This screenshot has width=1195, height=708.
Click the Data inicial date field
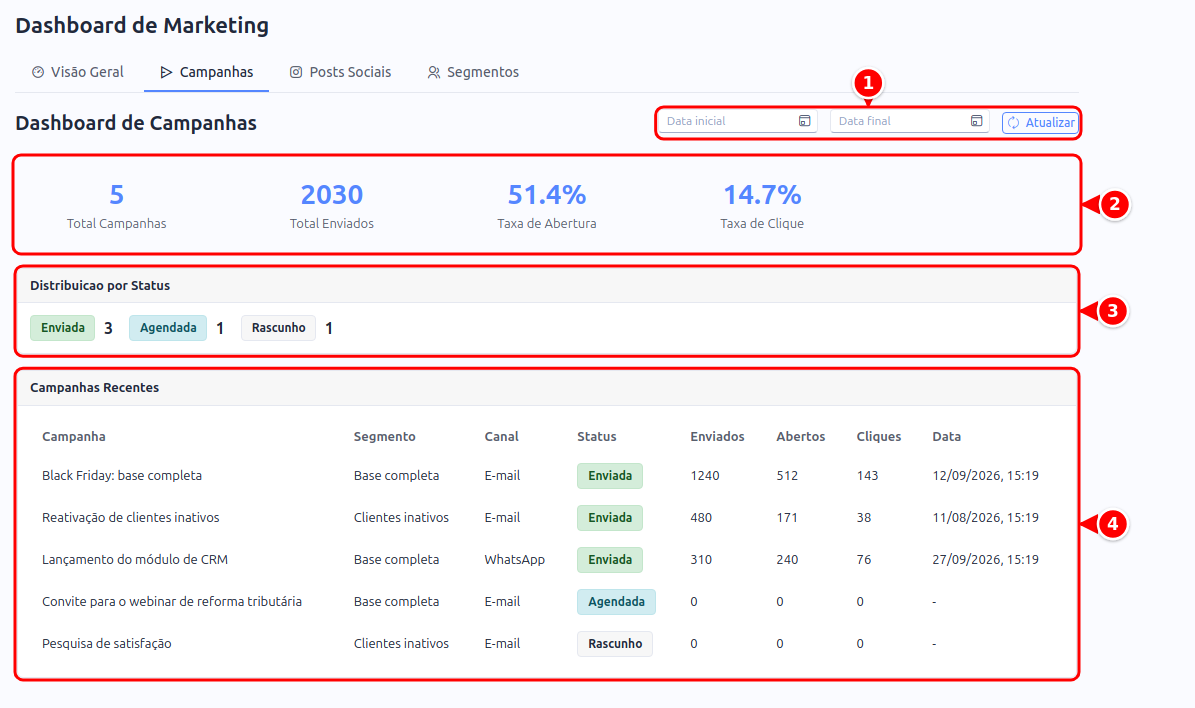[738, 121]
